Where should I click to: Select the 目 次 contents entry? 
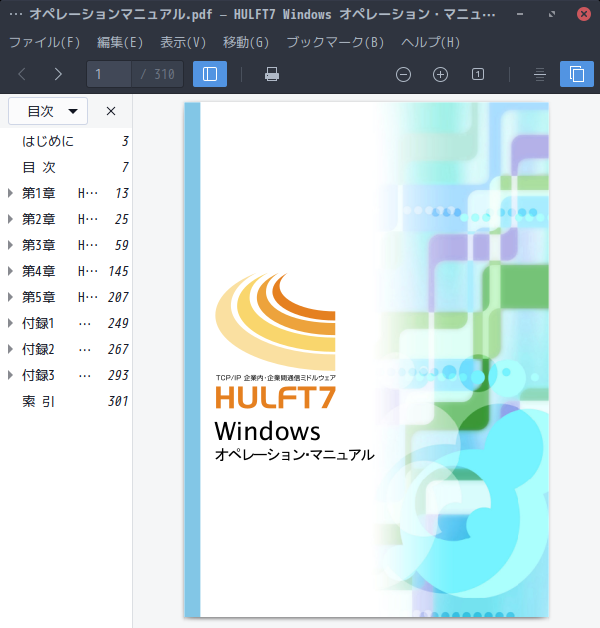pyautogui.click(x=66, y=167)
